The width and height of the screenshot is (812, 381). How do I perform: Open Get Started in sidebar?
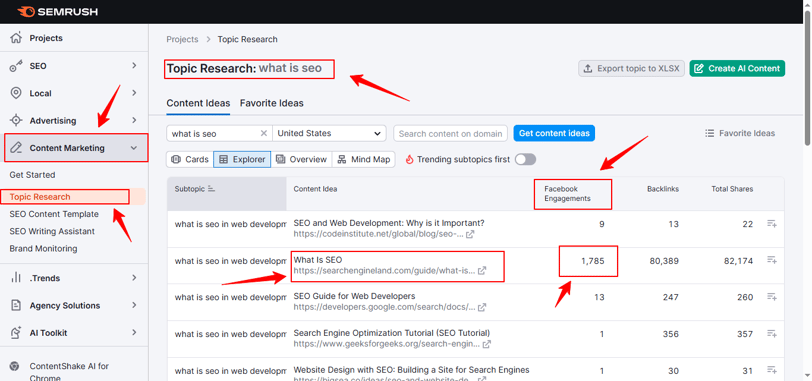(32, 175)
